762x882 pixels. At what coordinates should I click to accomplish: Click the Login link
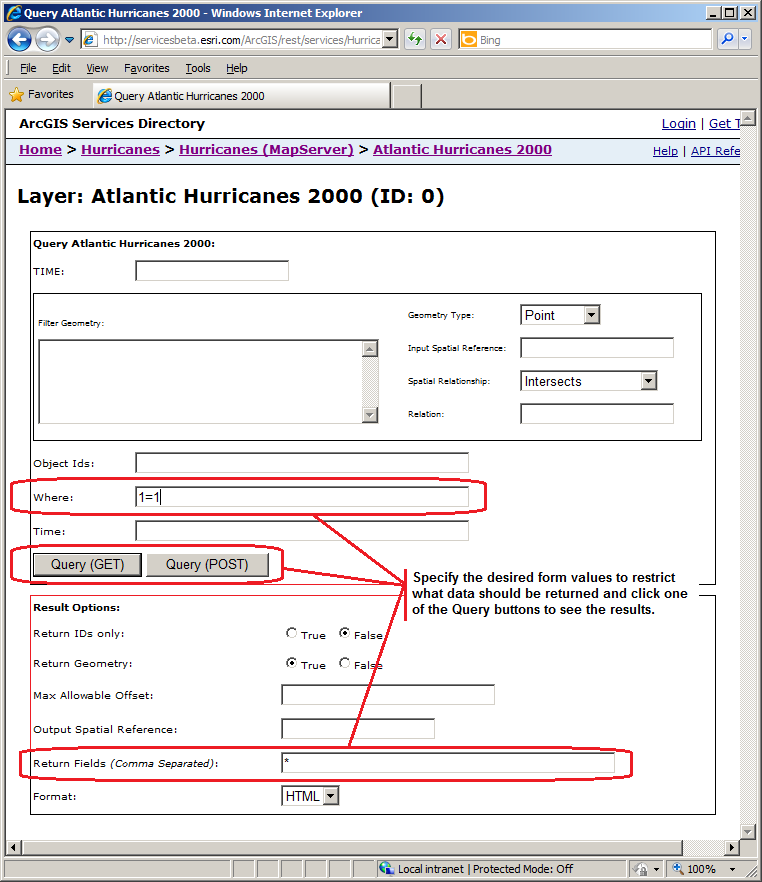pyautogui.click(x=679, y=124)
